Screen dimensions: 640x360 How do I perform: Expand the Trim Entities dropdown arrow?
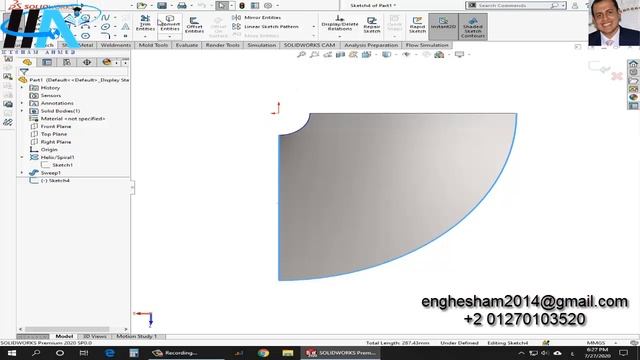tap(145, 37)
